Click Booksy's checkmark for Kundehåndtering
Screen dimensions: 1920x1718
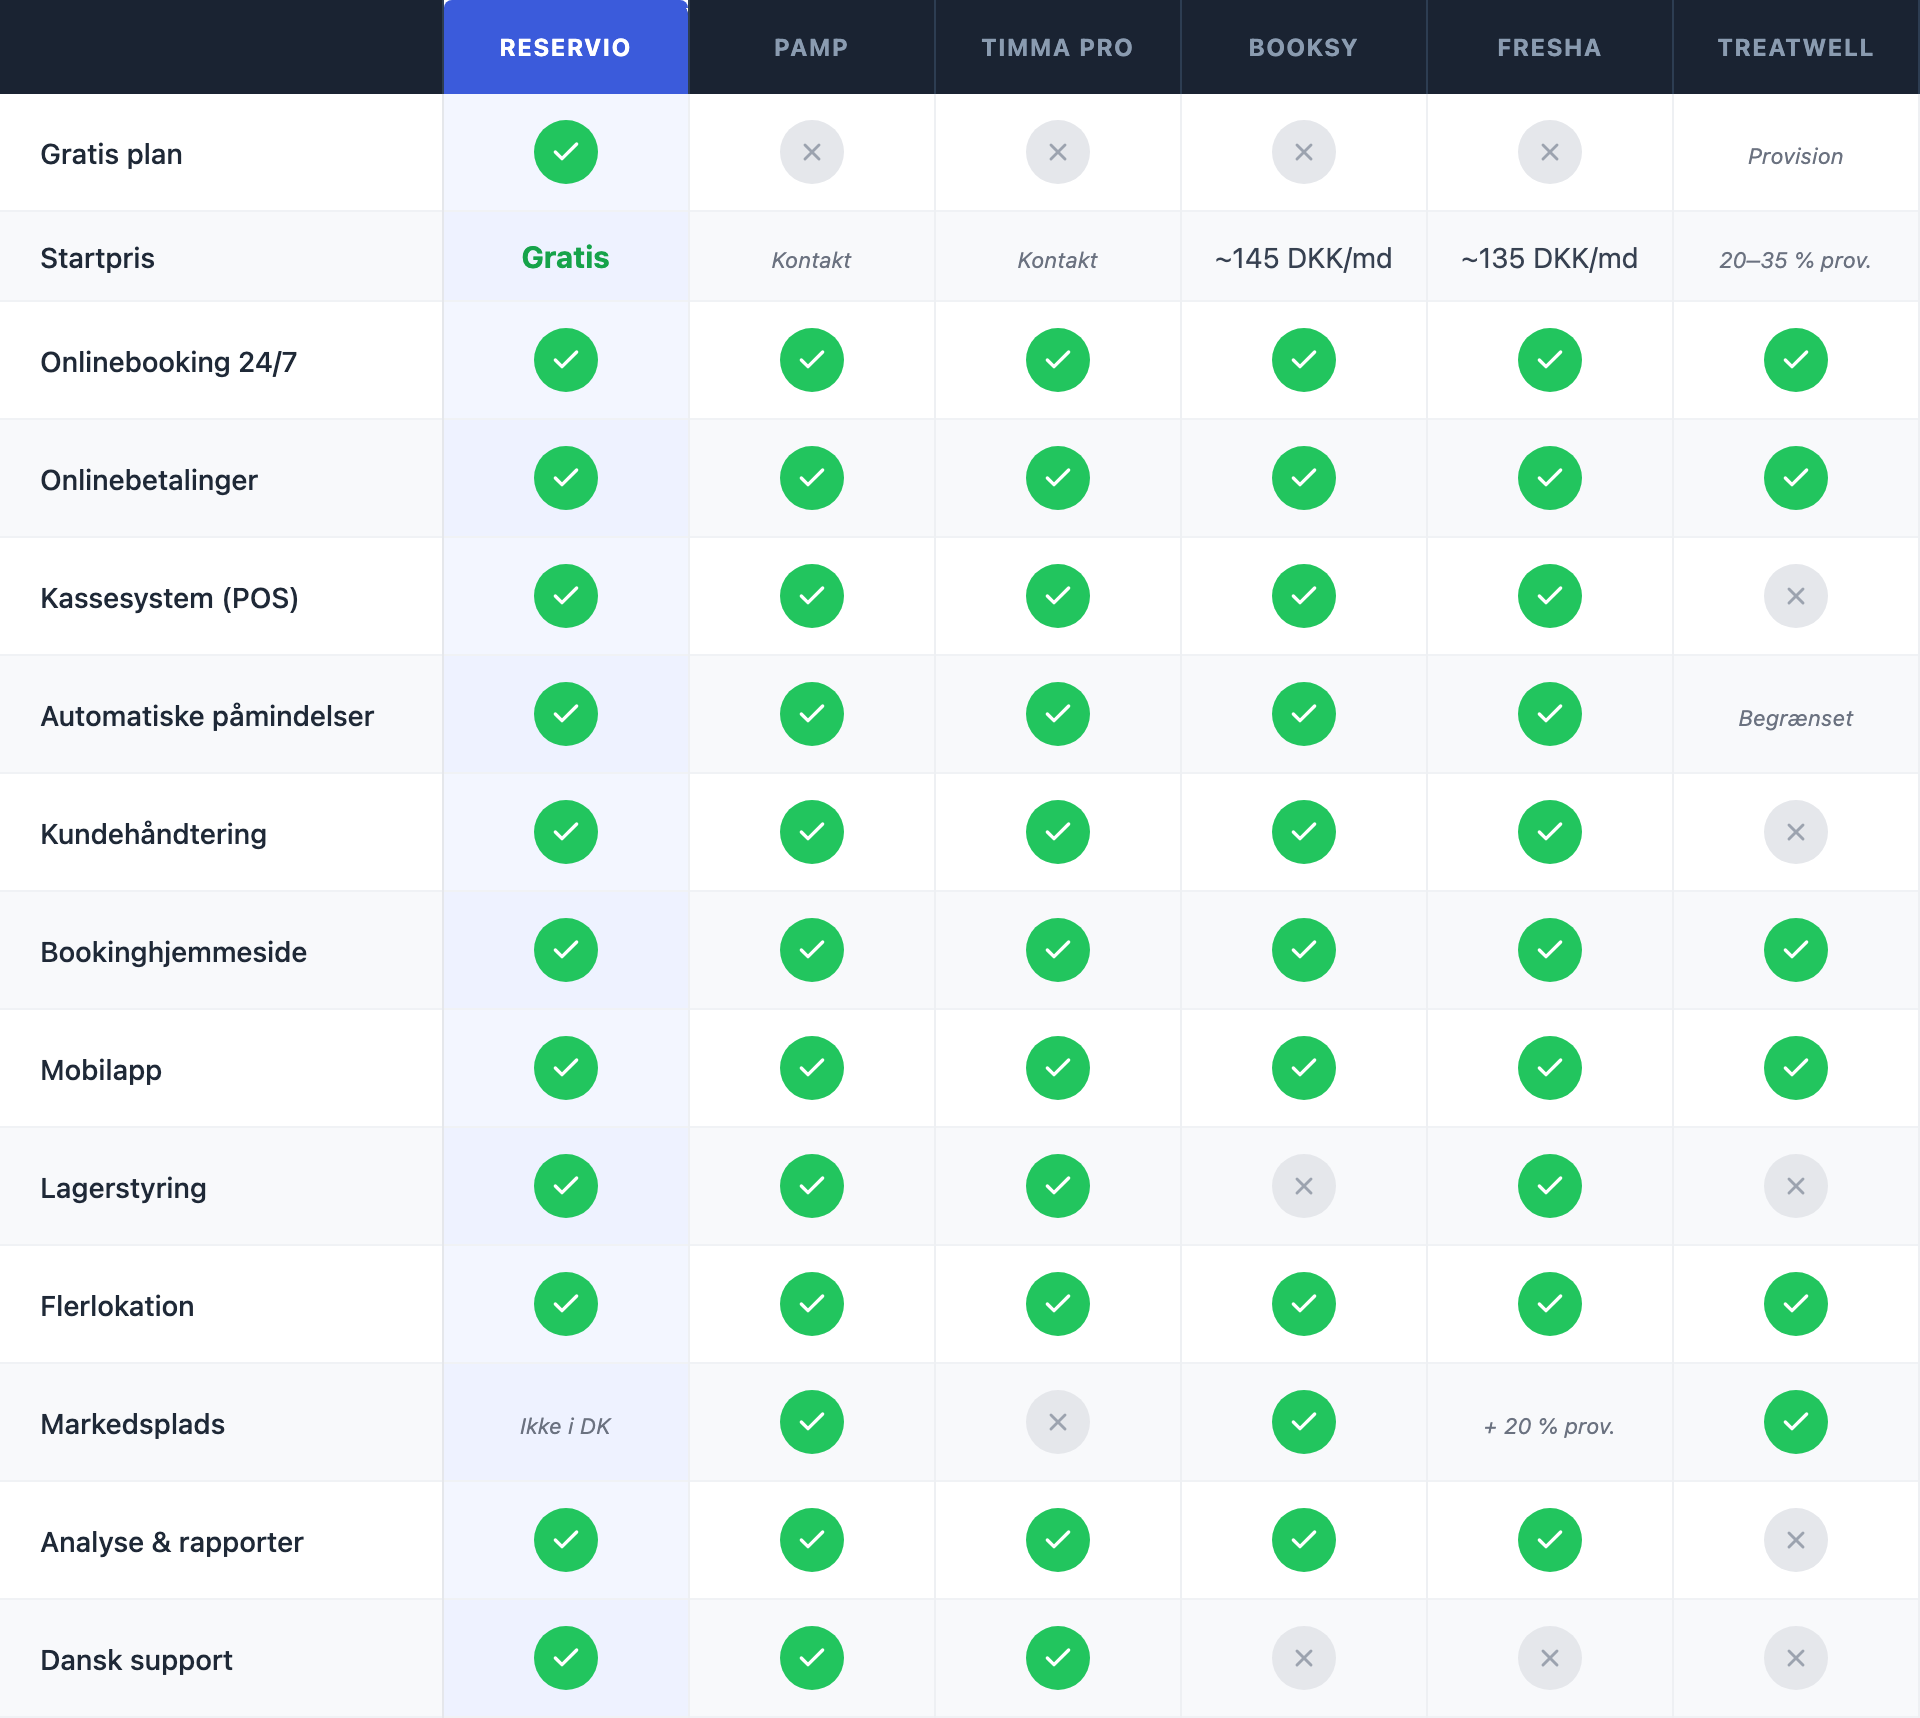pyautogui.click(x=1304, y=832)
